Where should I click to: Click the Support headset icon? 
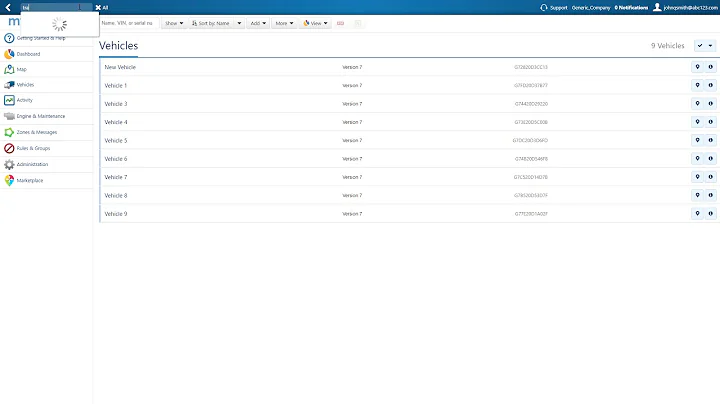point(544,7)
